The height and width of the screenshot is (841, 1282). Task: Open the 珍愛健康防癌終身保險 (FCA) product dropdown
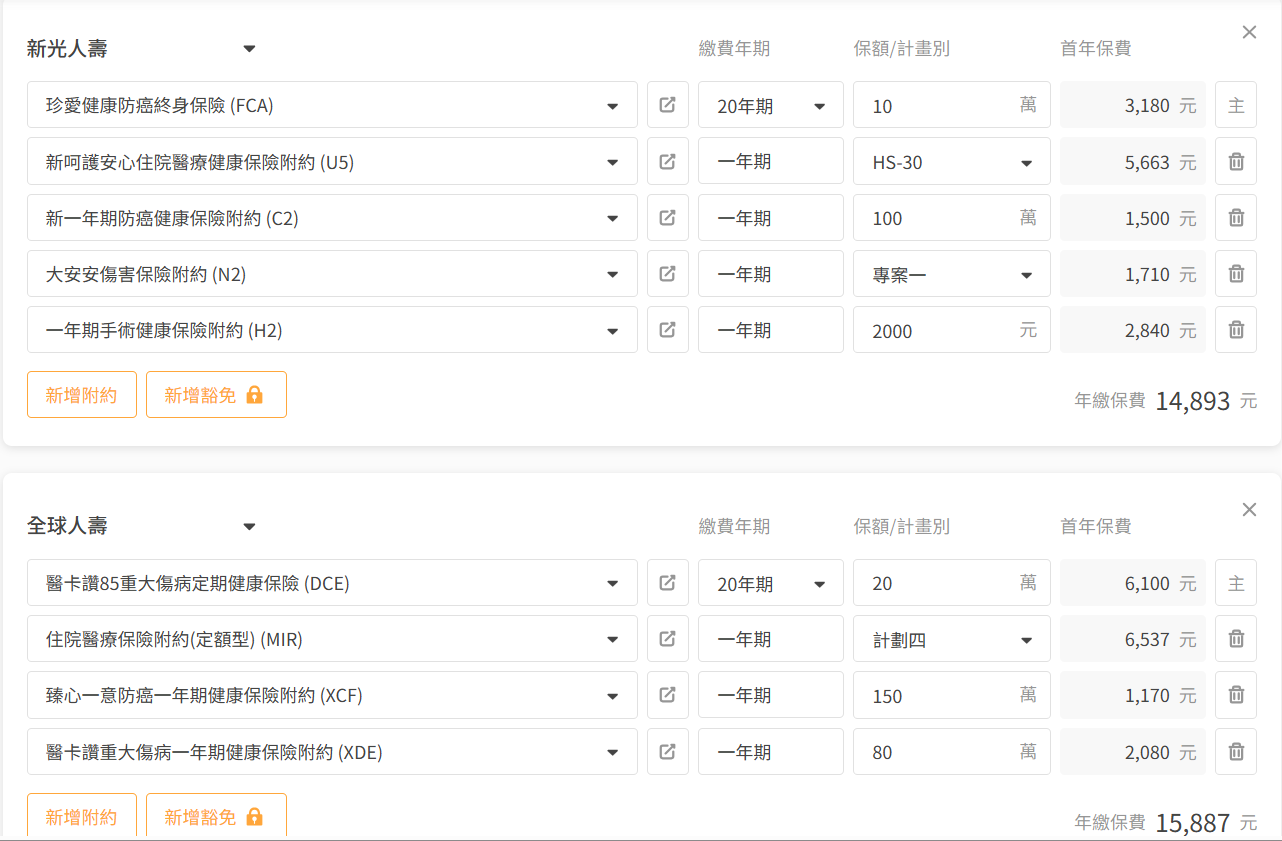332,105
